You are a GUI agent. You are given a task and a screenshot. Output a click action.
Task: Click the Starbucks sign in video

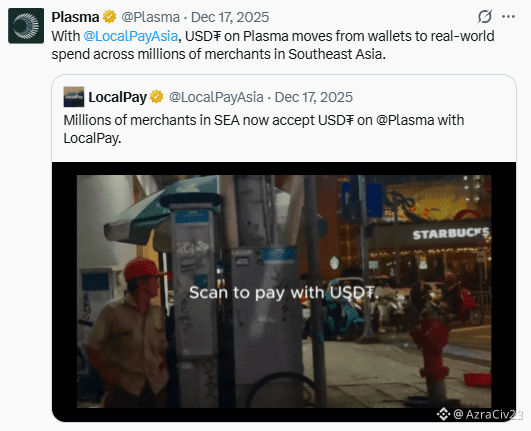(451, 233)
